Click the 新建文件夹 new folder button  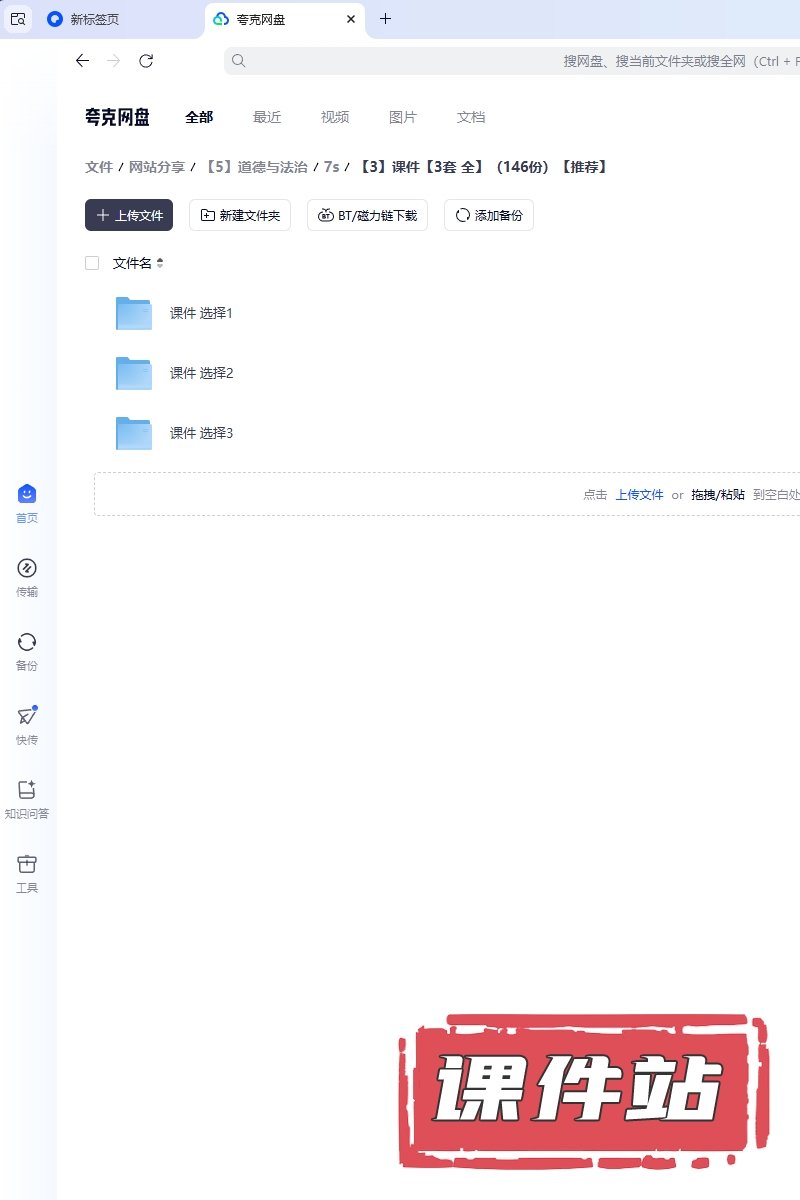(240, 215)
